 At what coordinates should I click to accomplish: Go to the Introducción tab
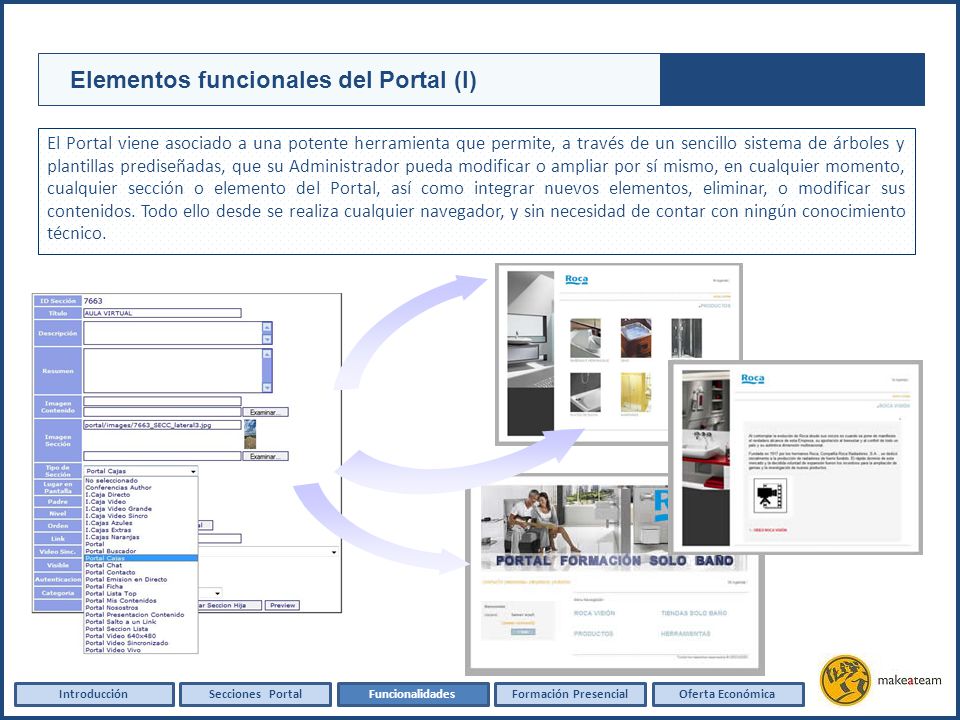tap(94, 694)
